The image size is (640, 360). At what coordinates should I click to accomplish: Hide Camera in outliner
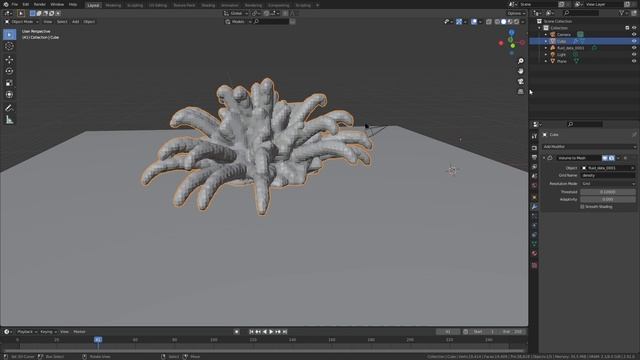tap(634, 35)
